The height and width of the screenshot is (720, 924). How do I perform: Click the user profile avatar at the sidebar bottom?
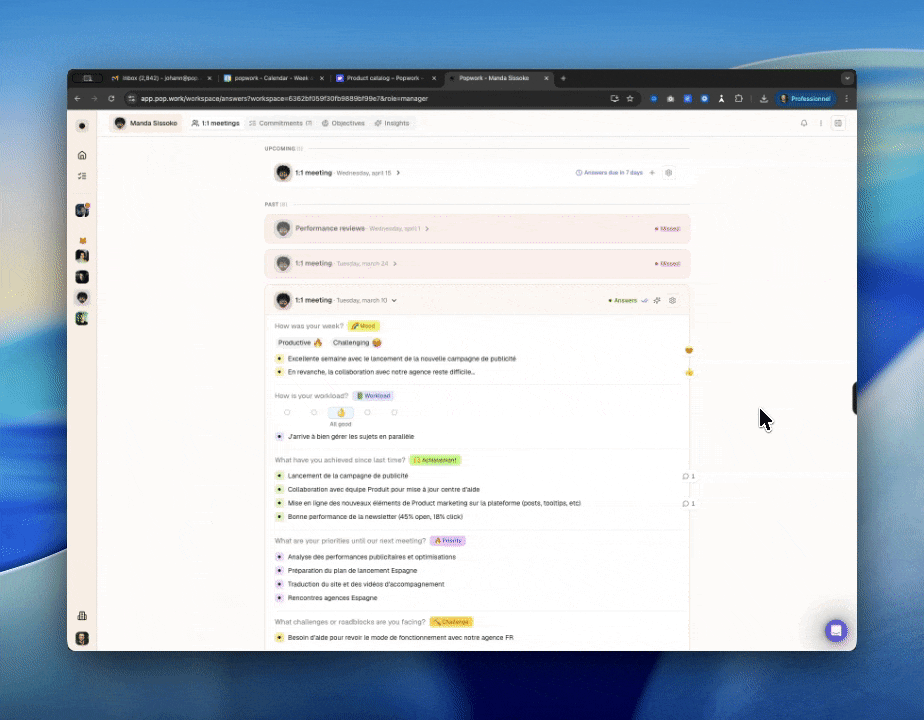(x=82, y=638)
